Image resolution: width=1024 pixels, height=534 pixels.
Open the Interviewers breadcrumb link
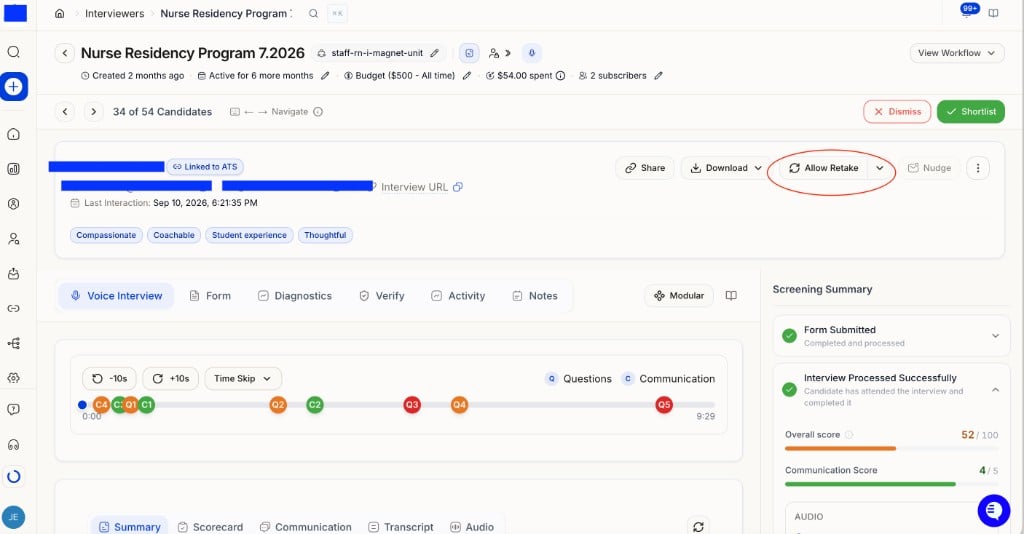[x=114, y=13]
